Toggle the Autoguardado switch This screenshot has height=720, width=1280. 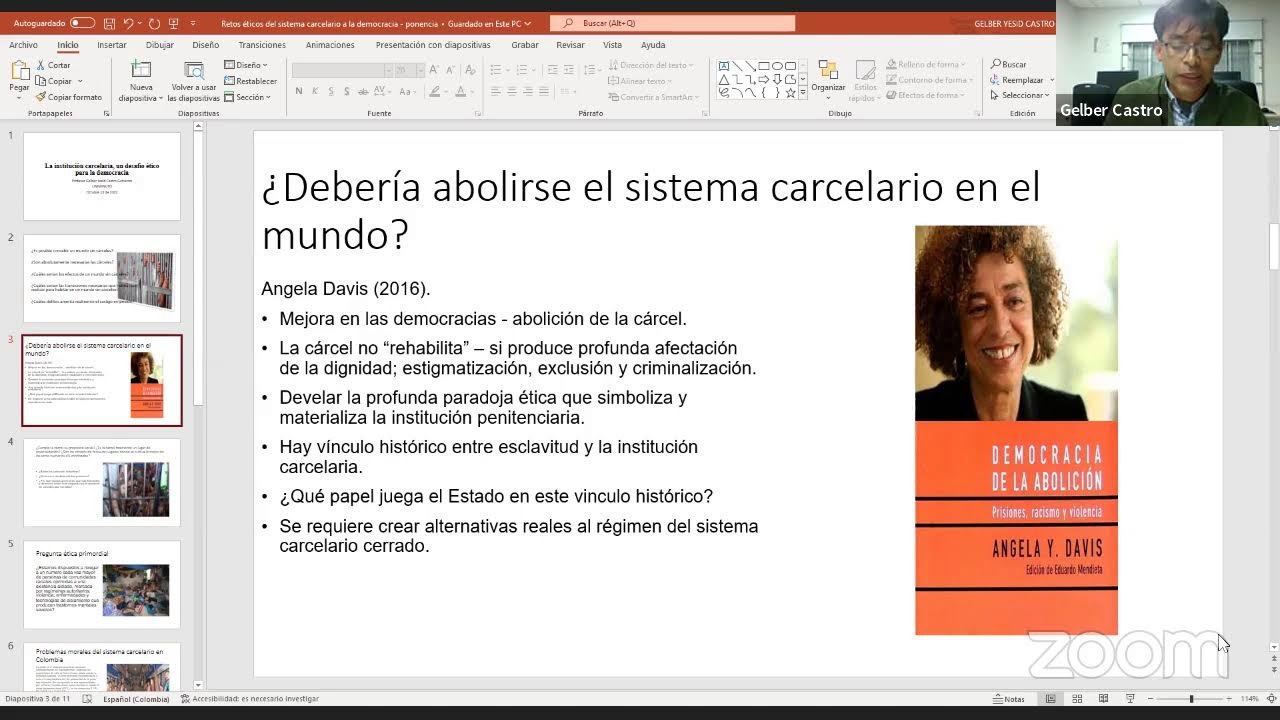tap(82, 23)
